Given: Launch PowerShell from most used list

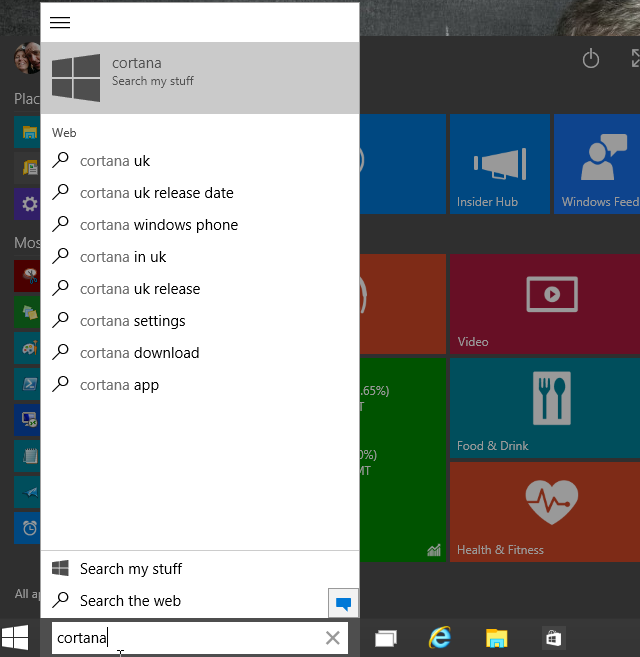Looking at the screenshot, I should (27, 384).
